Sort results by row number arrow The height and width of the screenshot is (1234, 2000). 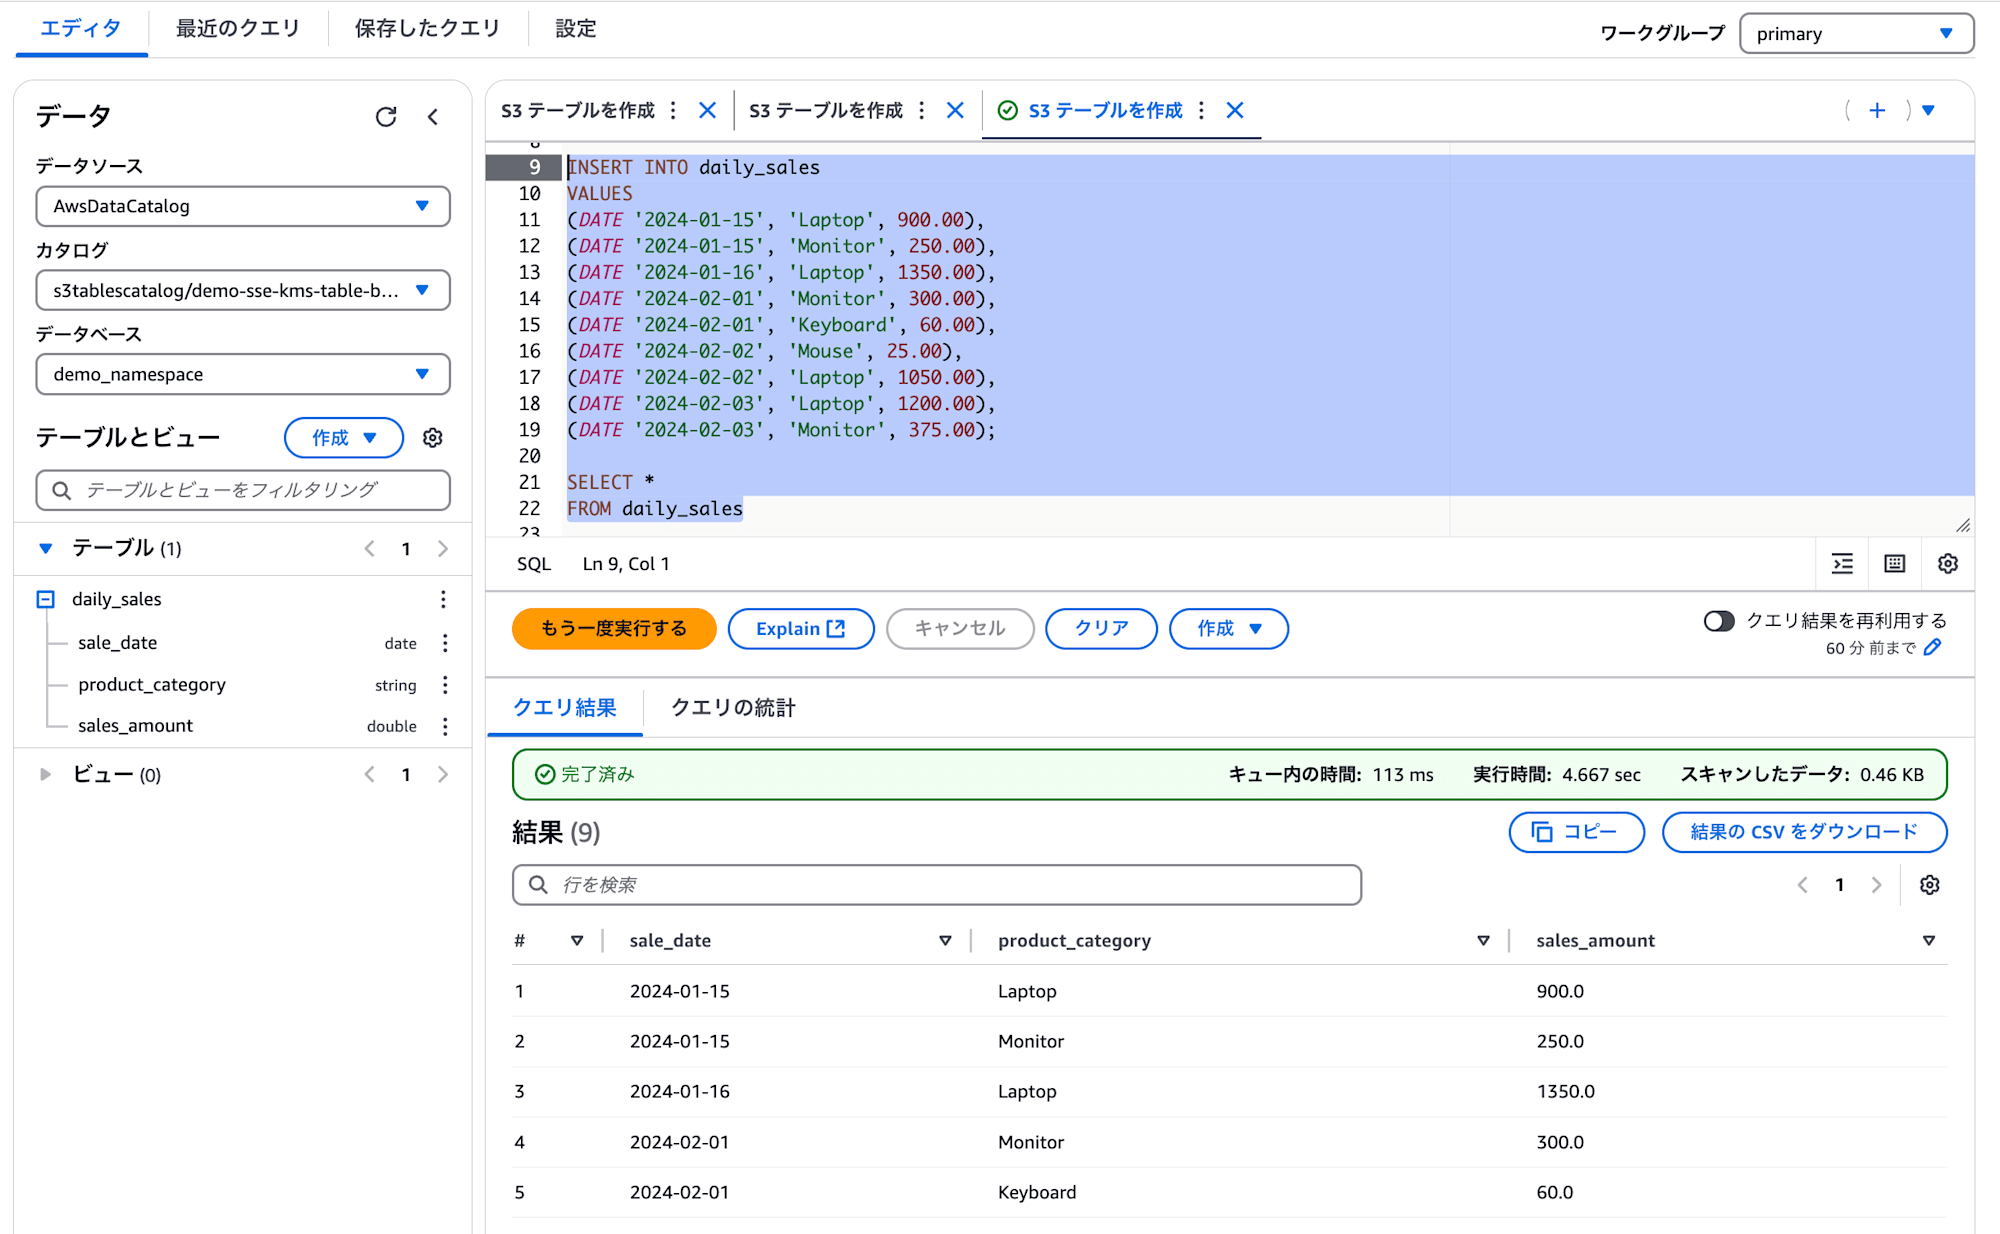pyautogui.click(x=577, y=941)
